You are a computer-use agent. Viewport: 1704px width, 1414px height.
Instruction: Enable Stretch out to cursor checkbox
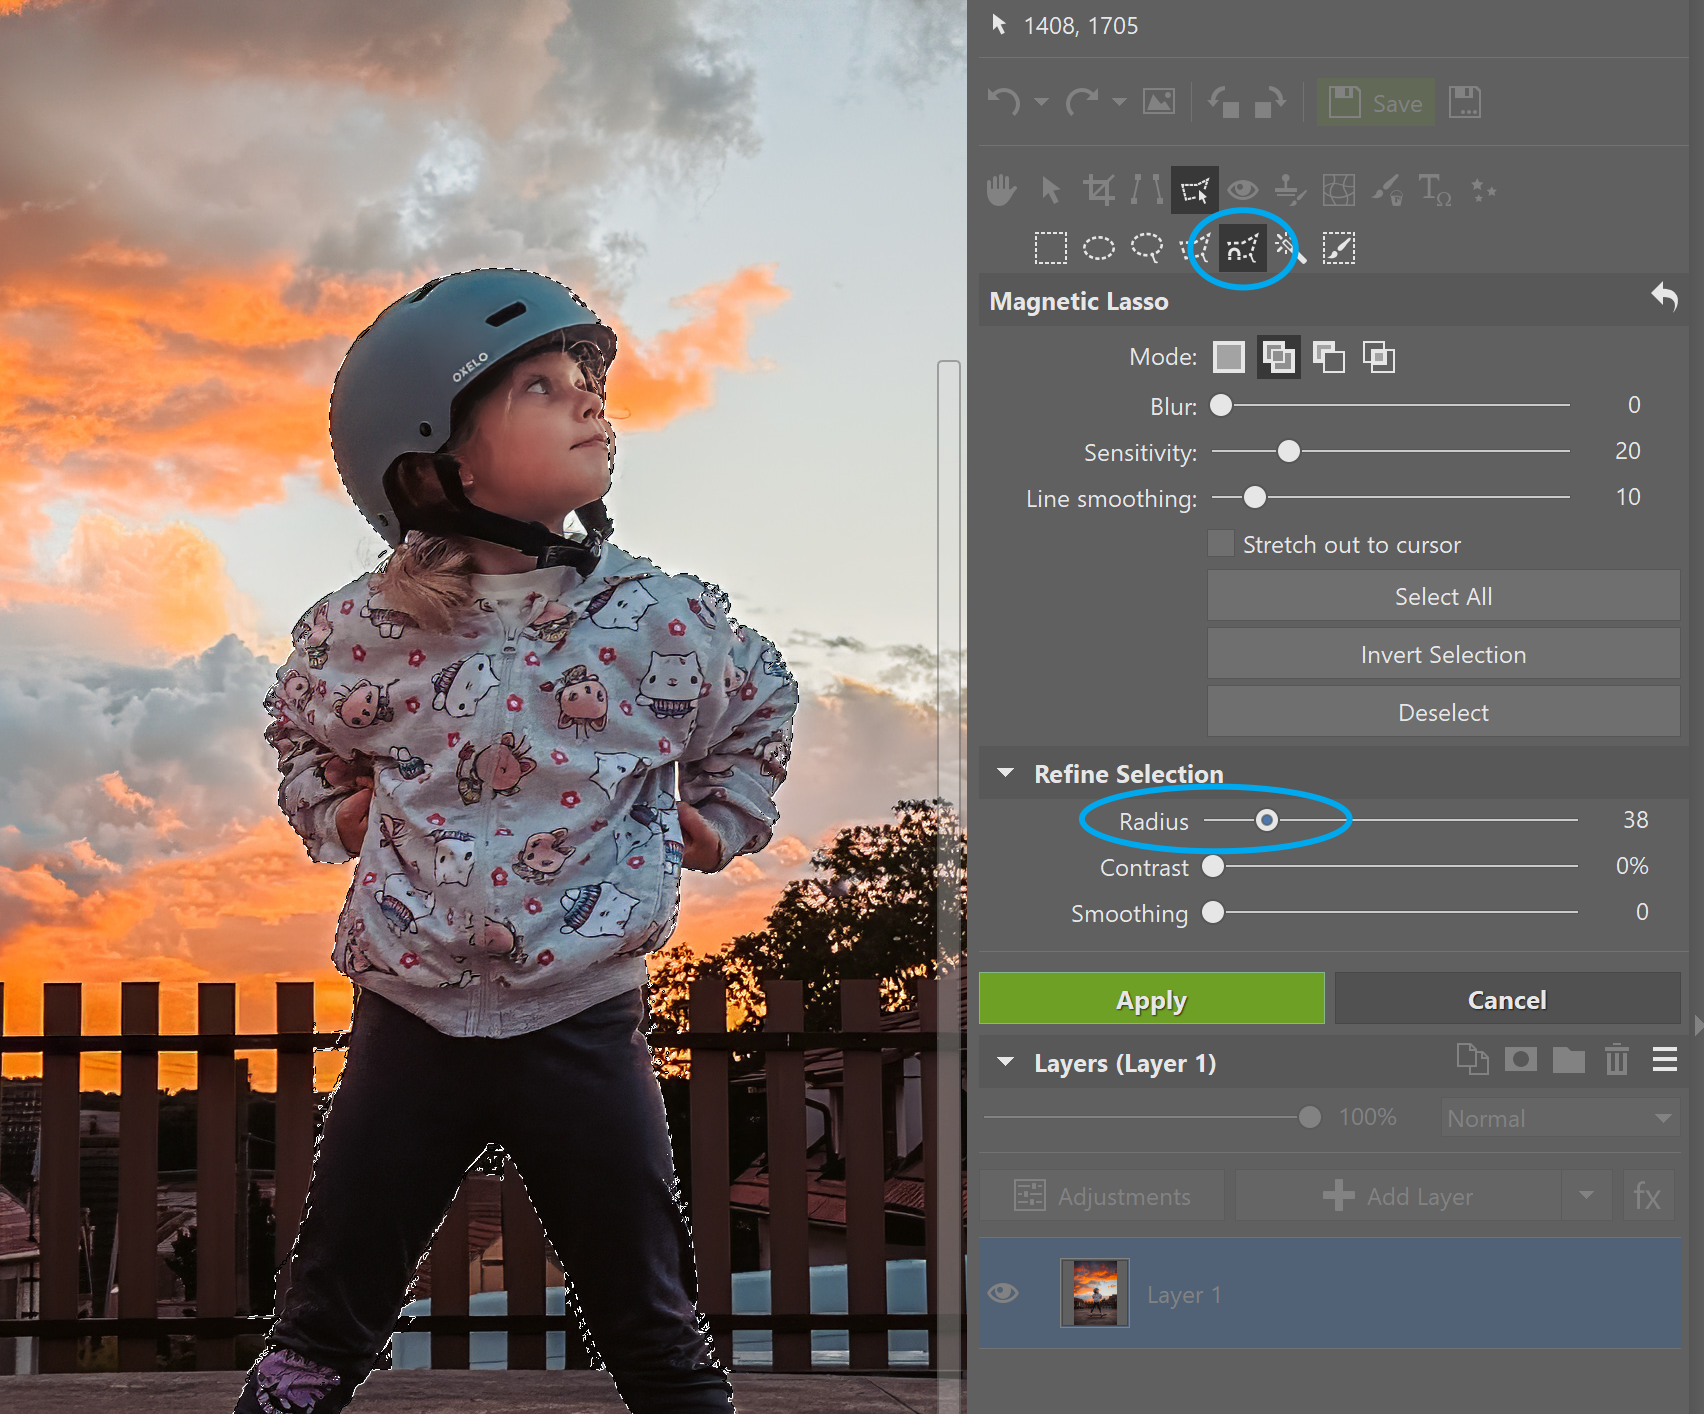pos(1220,544)
